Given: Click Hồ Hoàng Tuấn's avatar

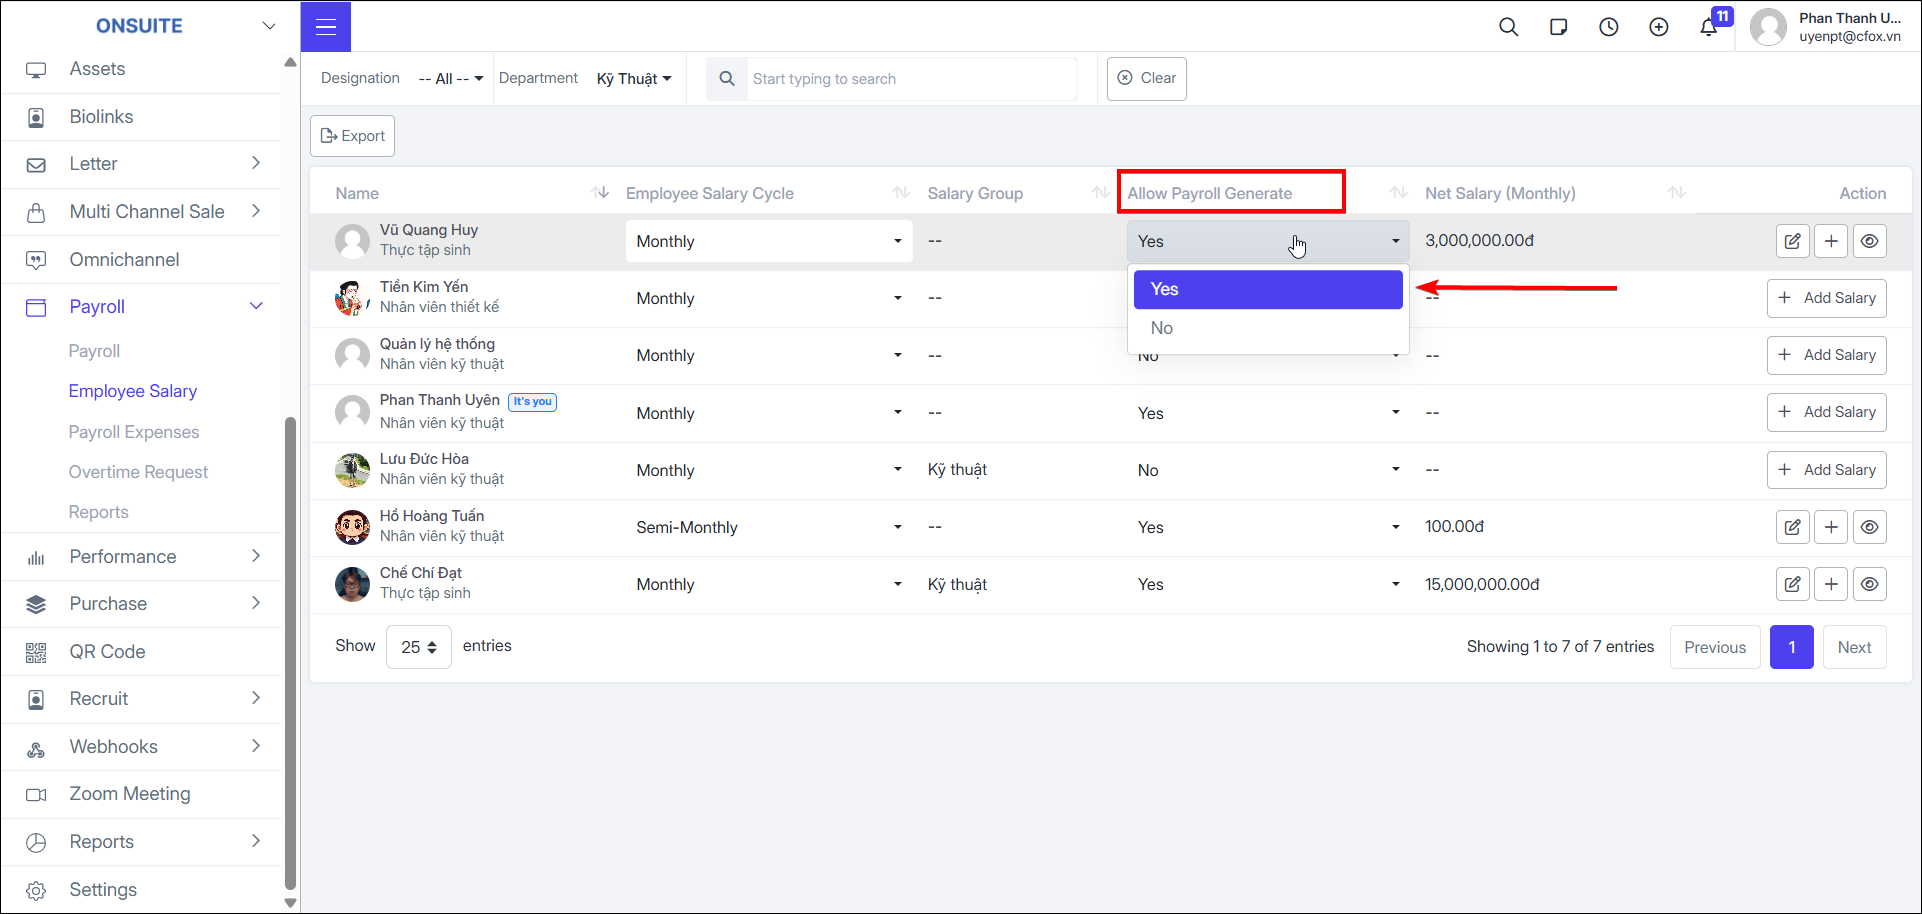Looking at the screenshot, I should click(352, 527).
